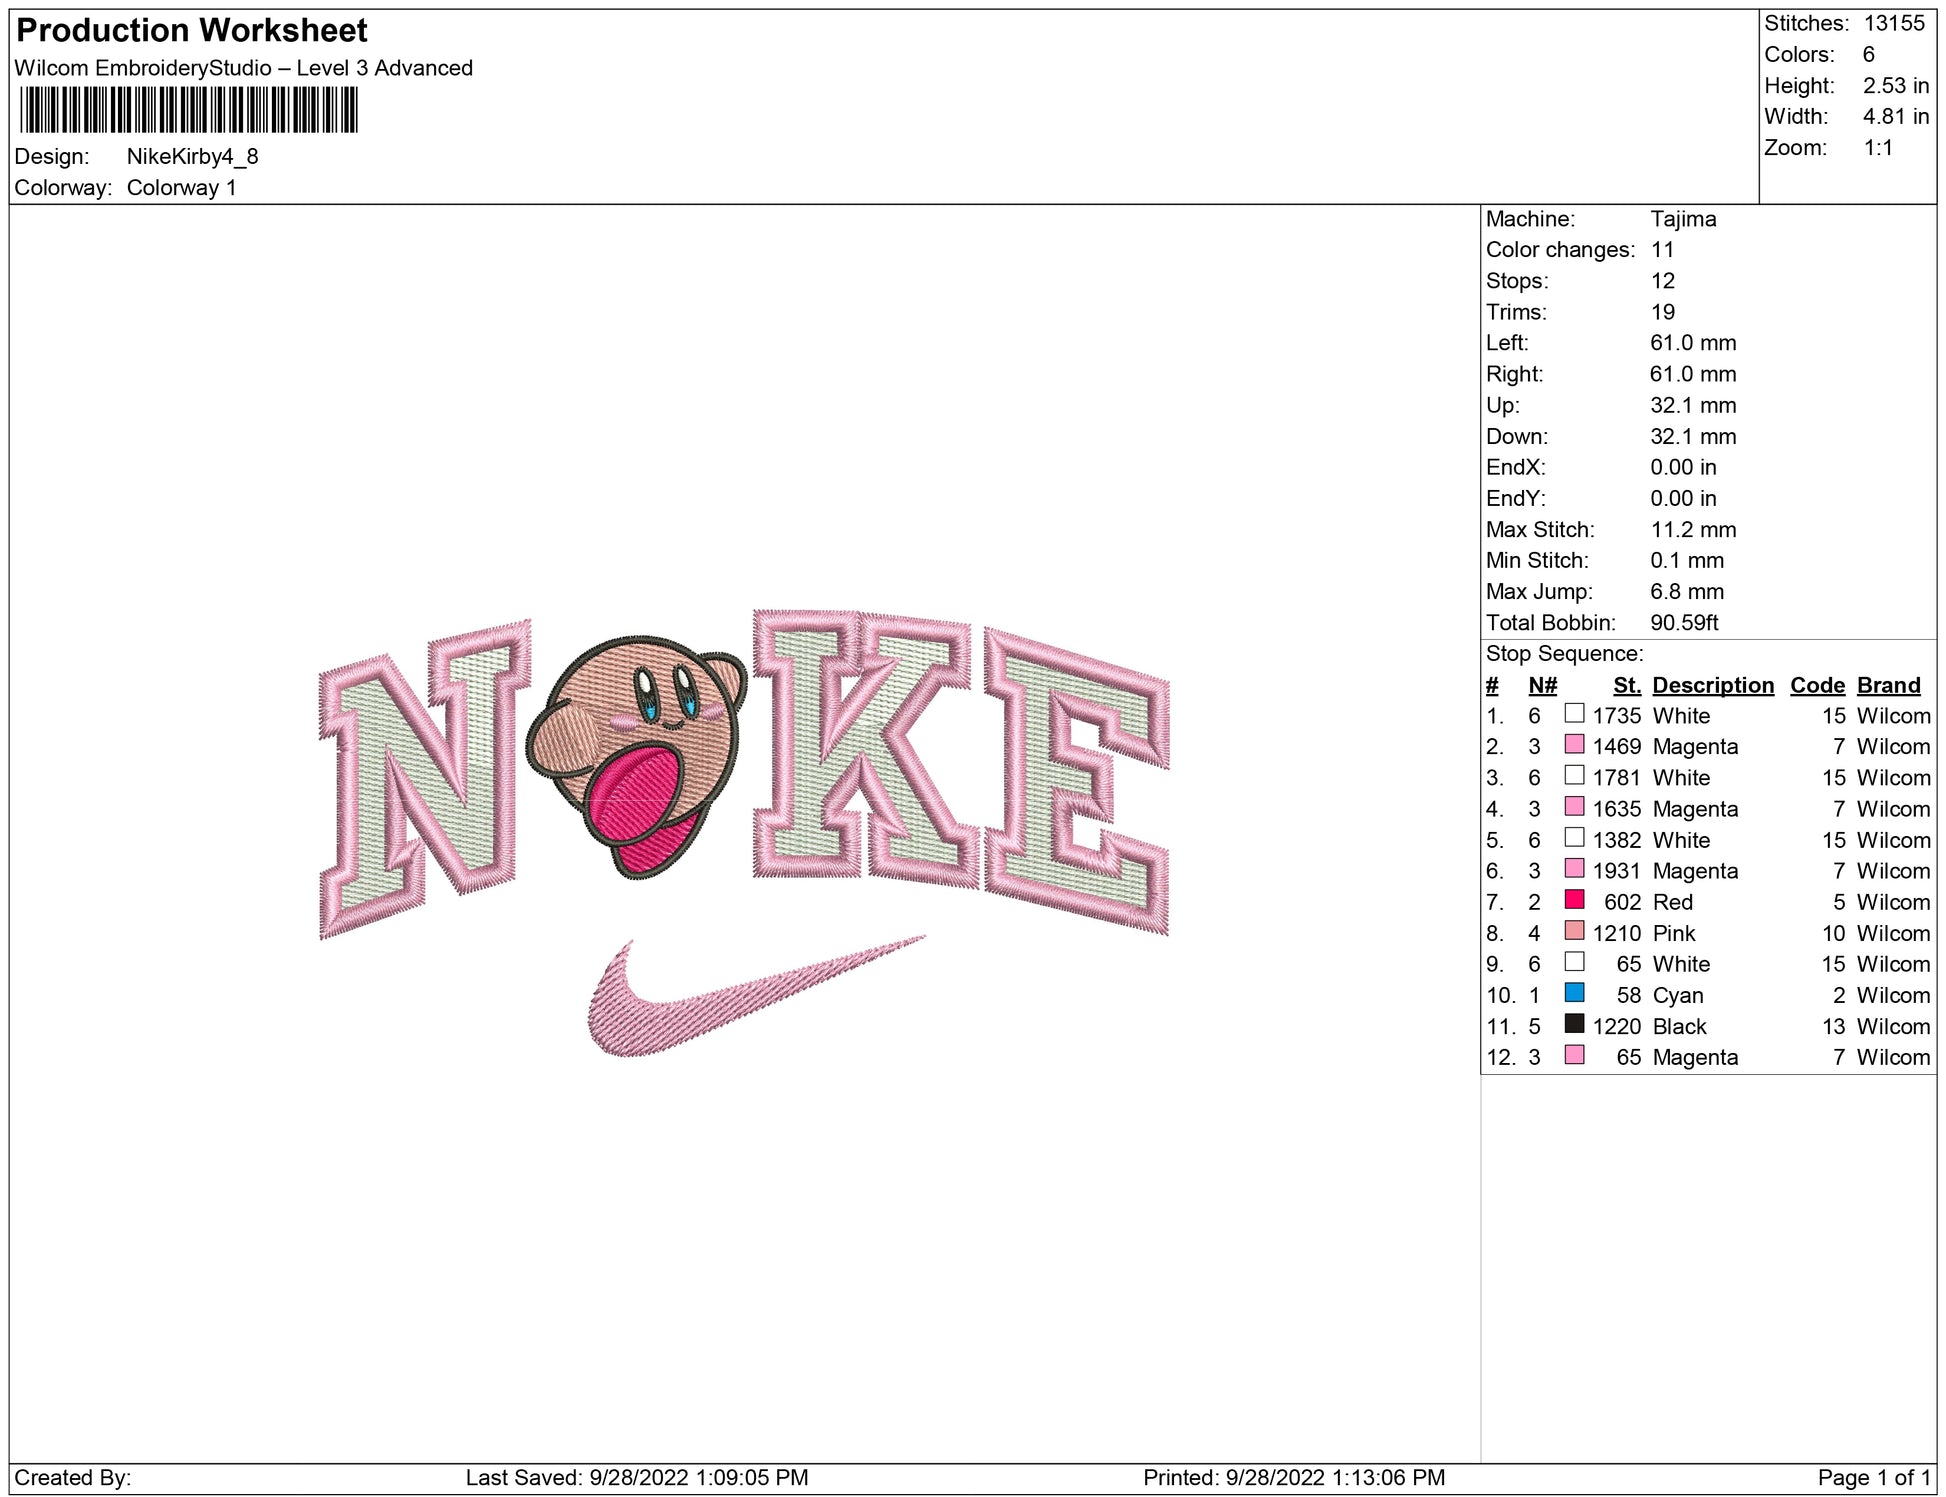Click the N# column header

click(x=1542, y=685)
